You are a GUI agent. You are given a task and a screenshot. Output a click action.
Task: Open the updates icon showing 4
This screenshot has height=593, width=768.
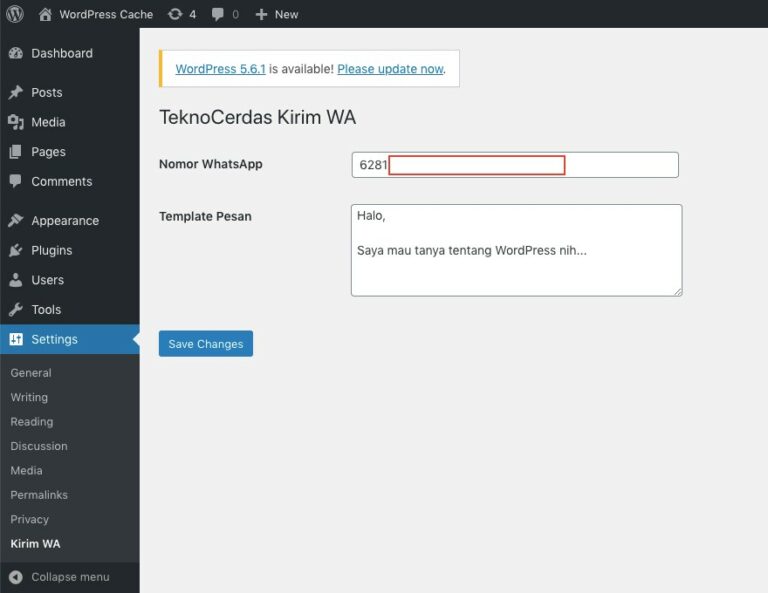(x=175, y=14)
